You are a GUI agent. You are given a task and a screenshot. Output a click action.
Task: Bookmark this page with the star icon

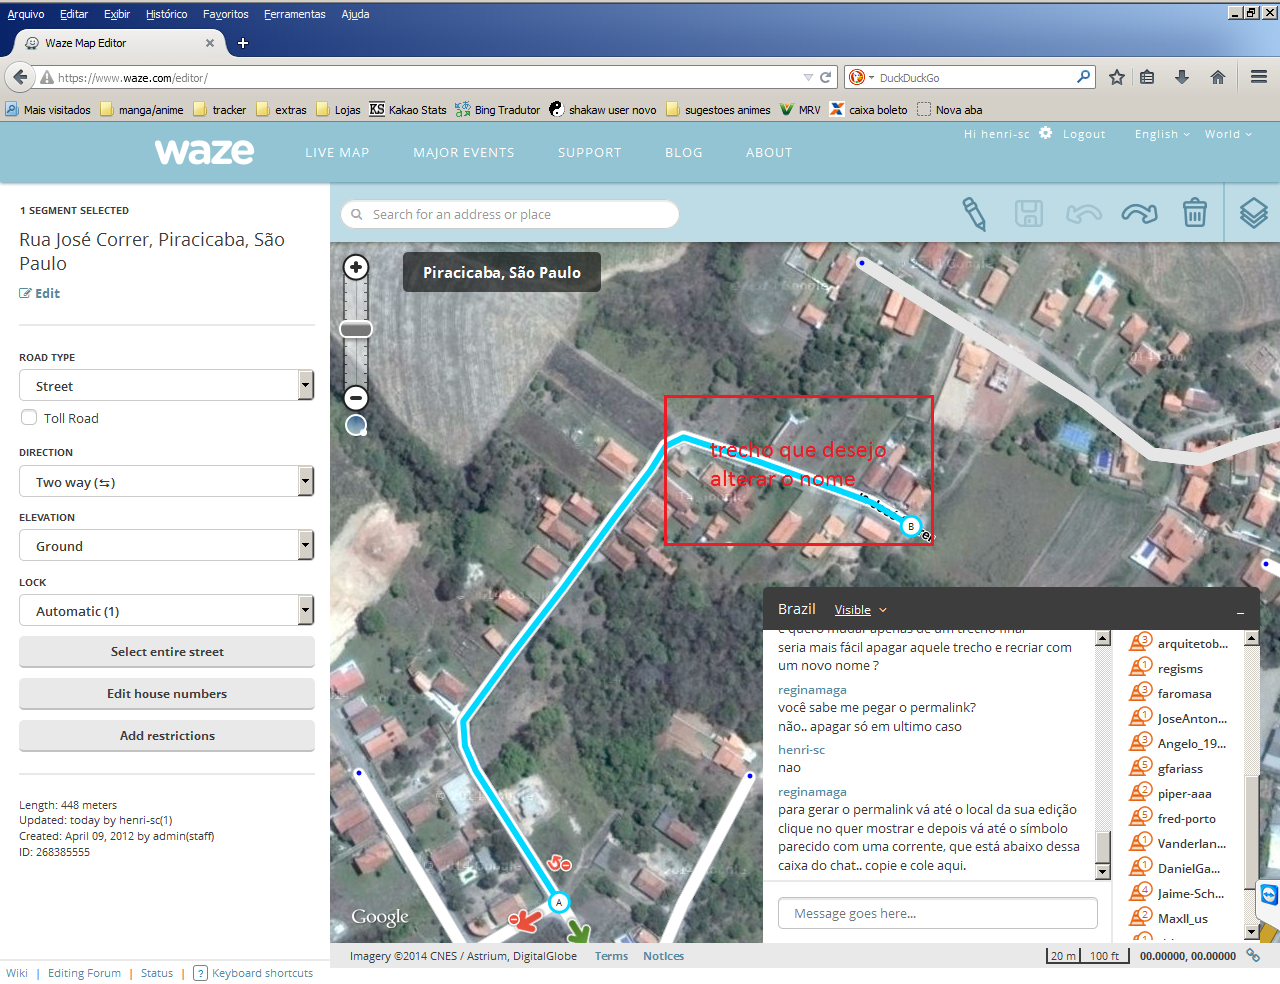point(1117,77)
